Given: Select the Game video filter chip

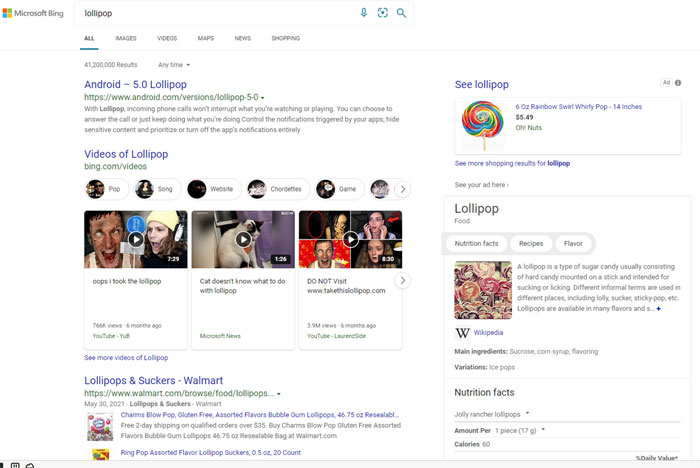Looking at the screenshot, I should pyautogui.click(x=339, y=189).
